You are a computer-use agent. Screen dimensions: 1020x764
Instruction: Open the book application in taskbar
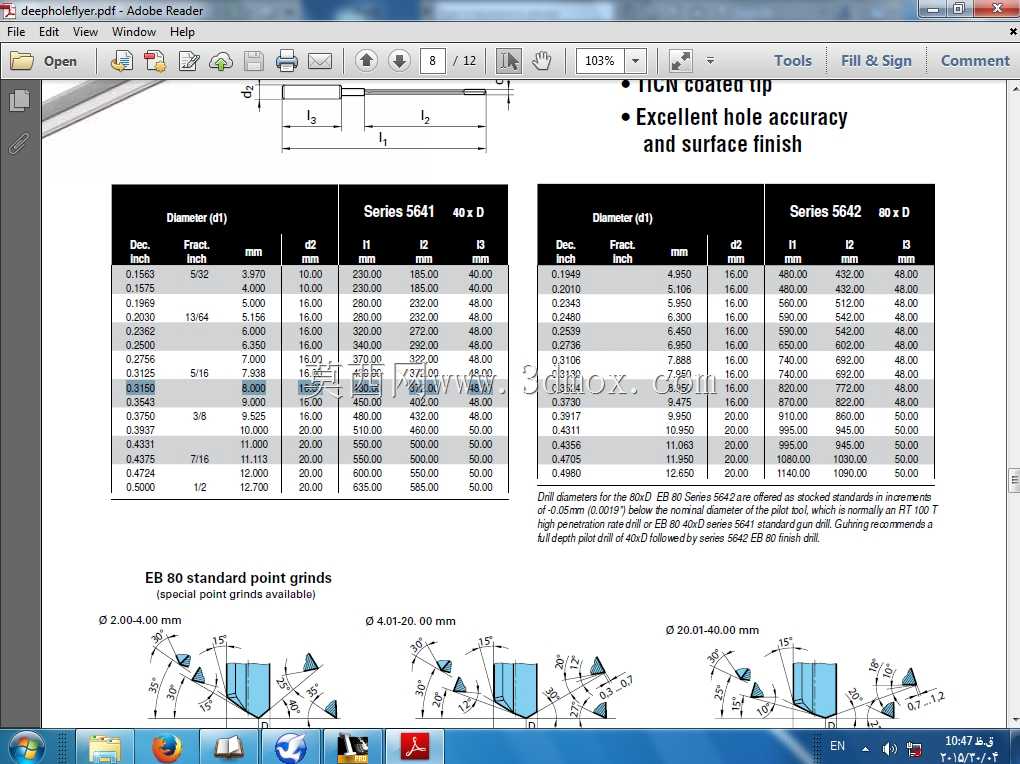tap(229, 747)
